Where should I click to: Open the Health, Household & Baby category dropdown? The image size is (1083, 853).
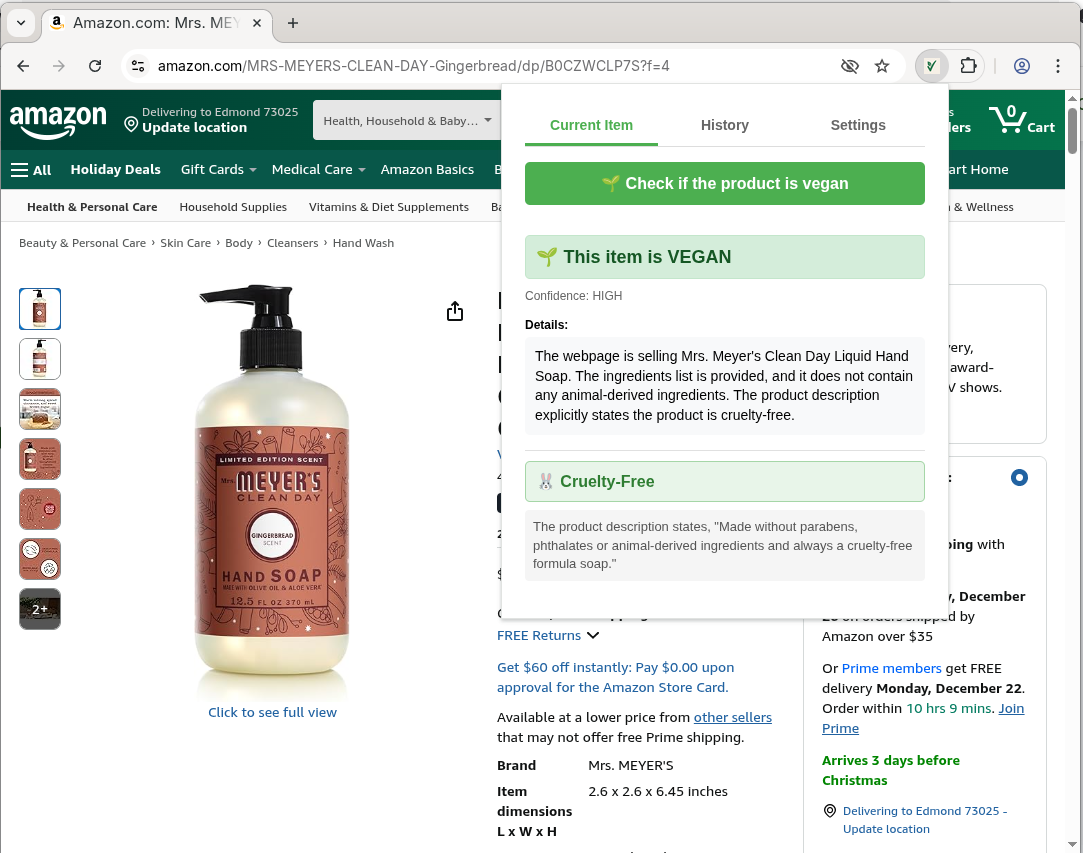point(407,120)
